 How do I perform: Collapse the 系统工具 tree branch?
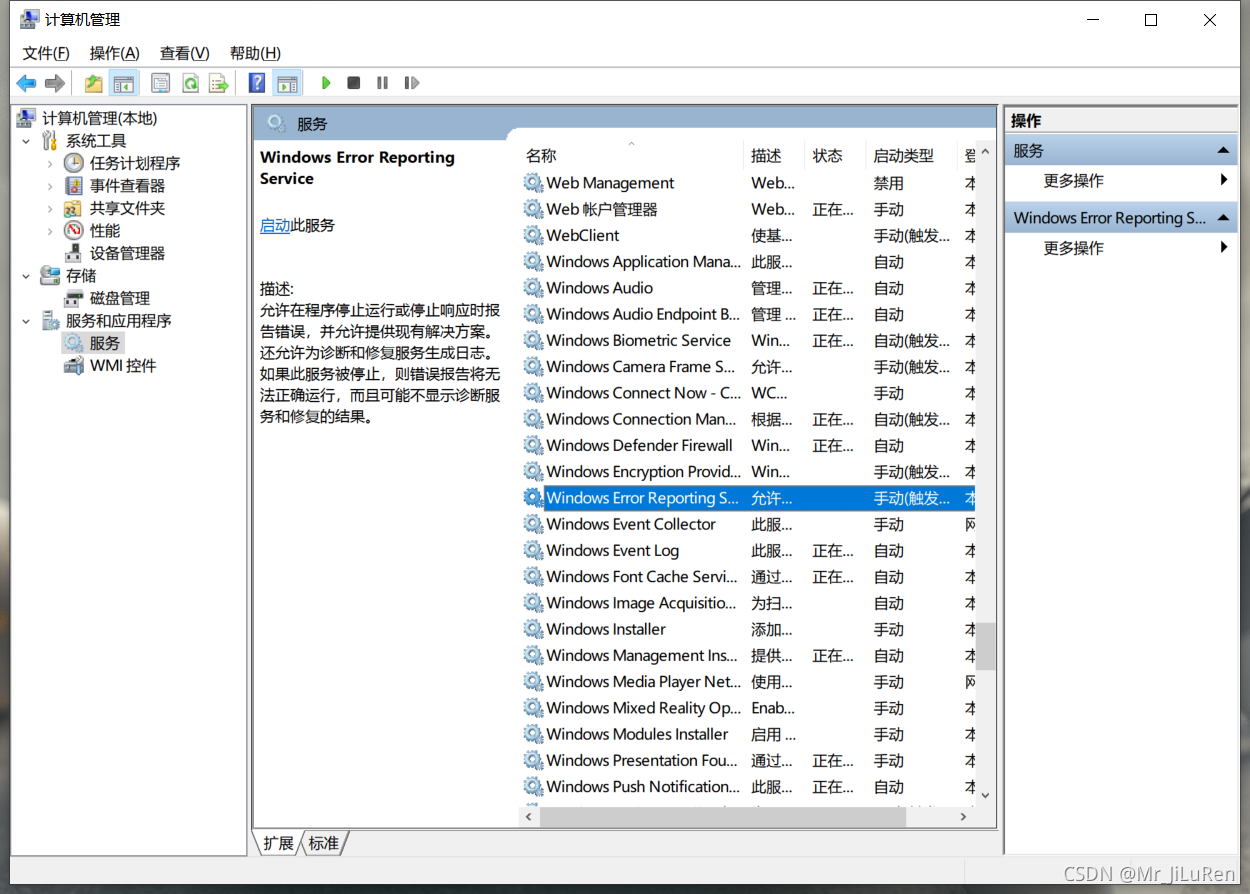click(x=26, y=141)
